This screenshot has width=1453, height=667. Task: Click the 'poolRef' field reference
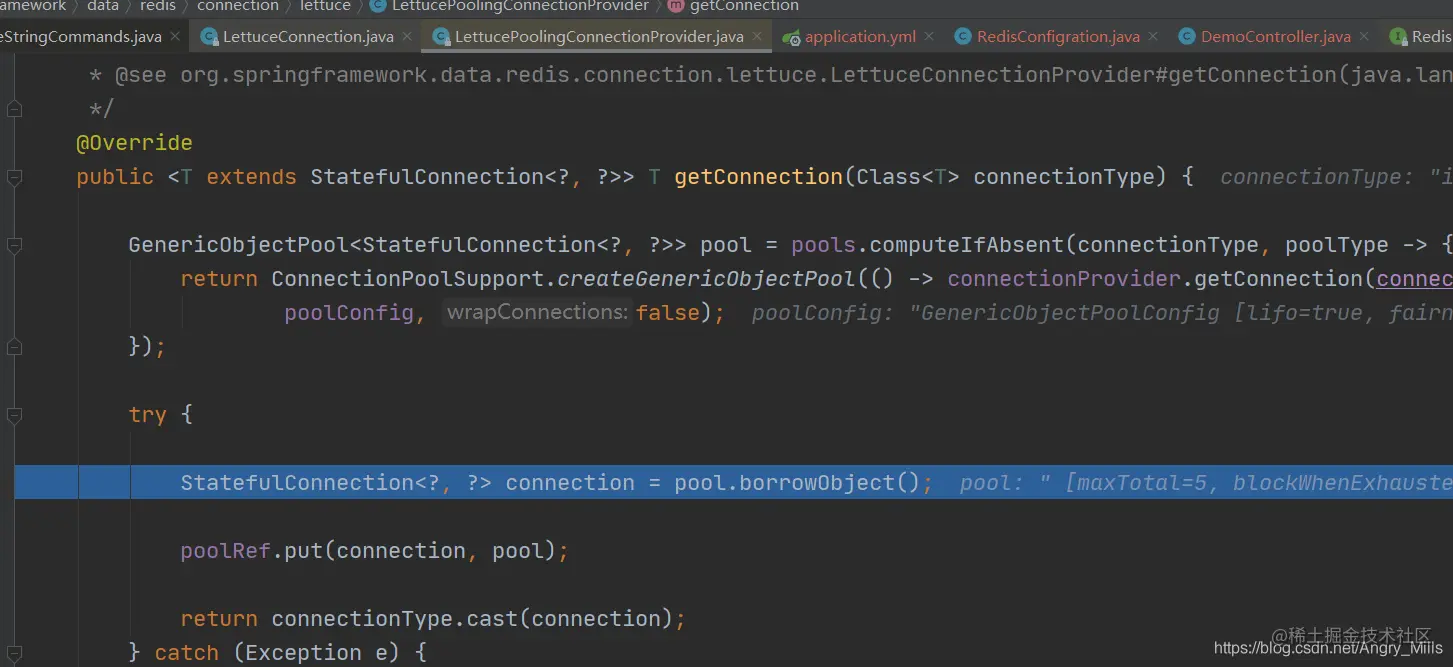(225, 550)
